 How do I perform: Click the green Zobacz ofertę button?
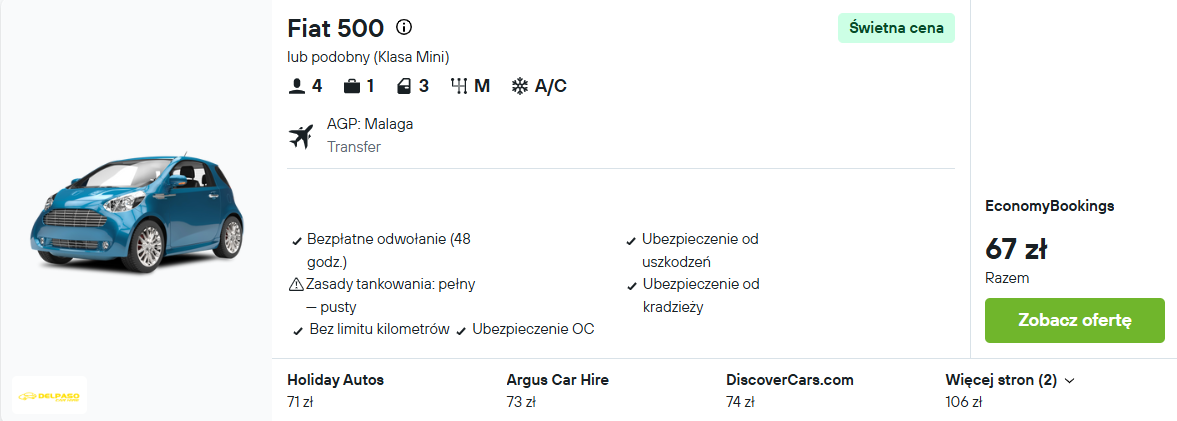(1074, 320)
